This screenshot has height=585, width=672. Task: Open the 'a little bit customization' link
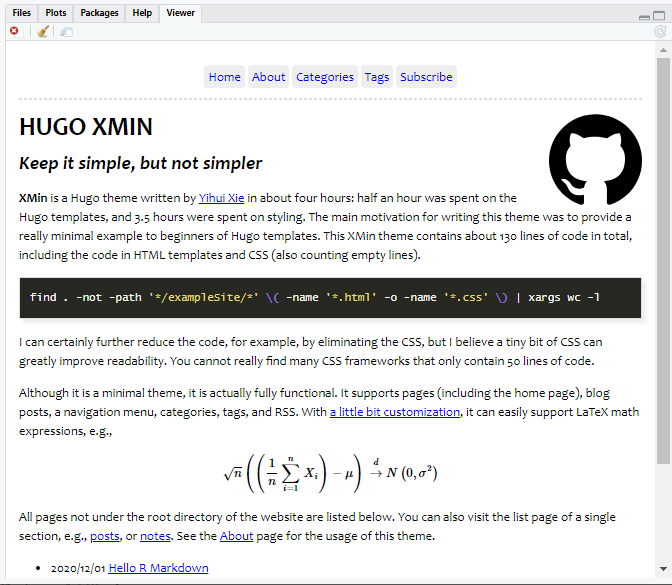pos(395,412)
